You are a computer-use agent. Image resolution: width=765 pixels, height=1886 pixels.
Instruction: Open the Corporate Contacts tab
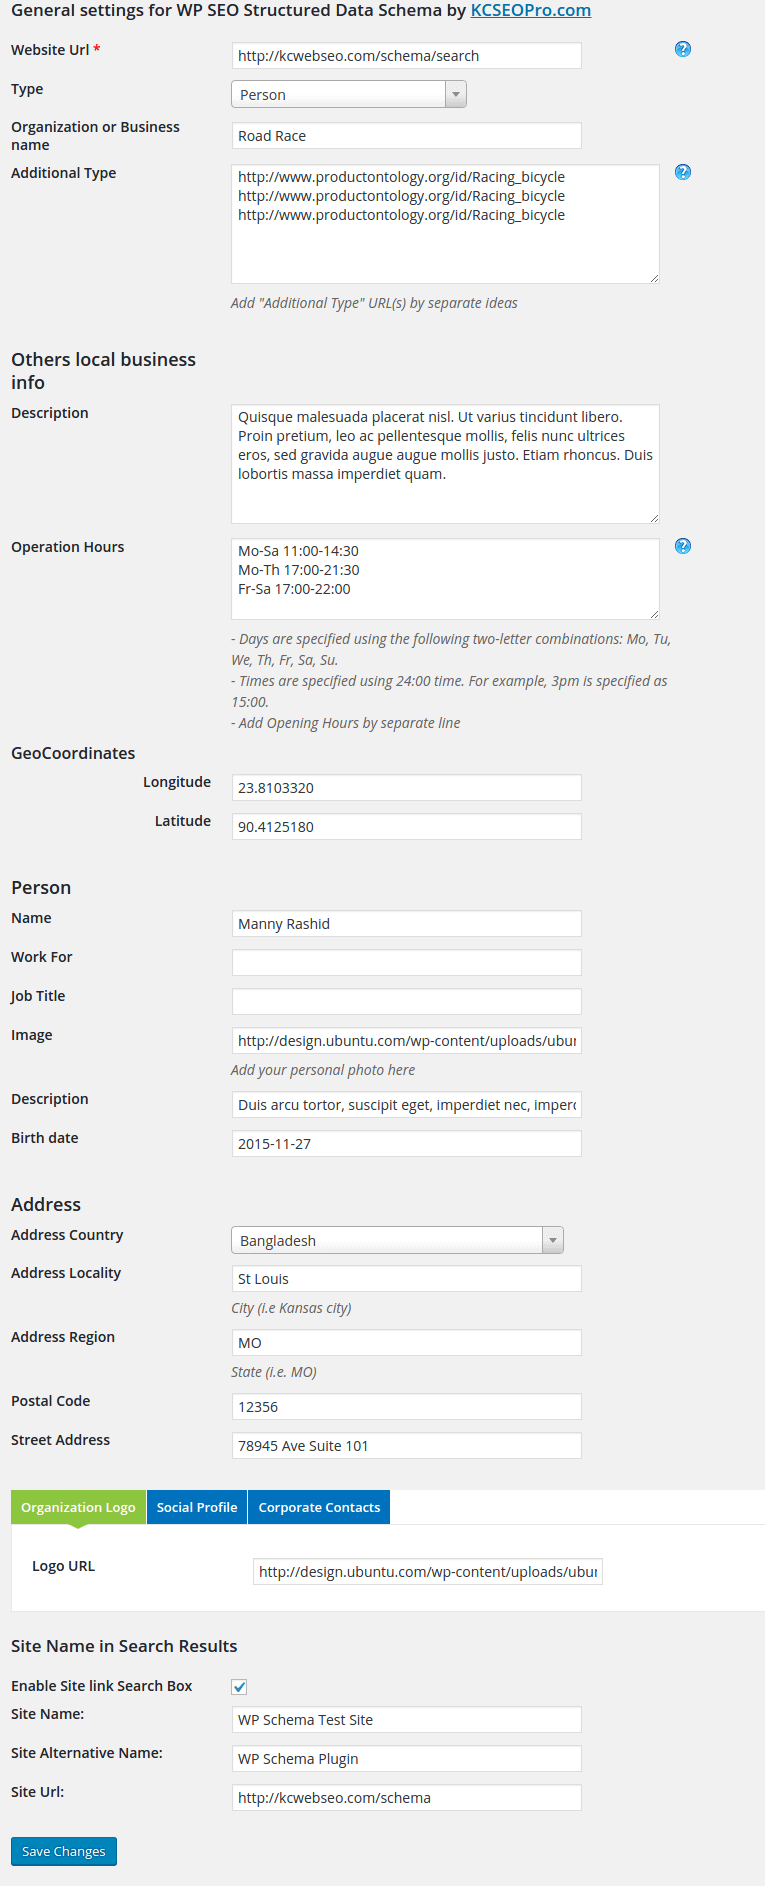[x=318, y=1507]
